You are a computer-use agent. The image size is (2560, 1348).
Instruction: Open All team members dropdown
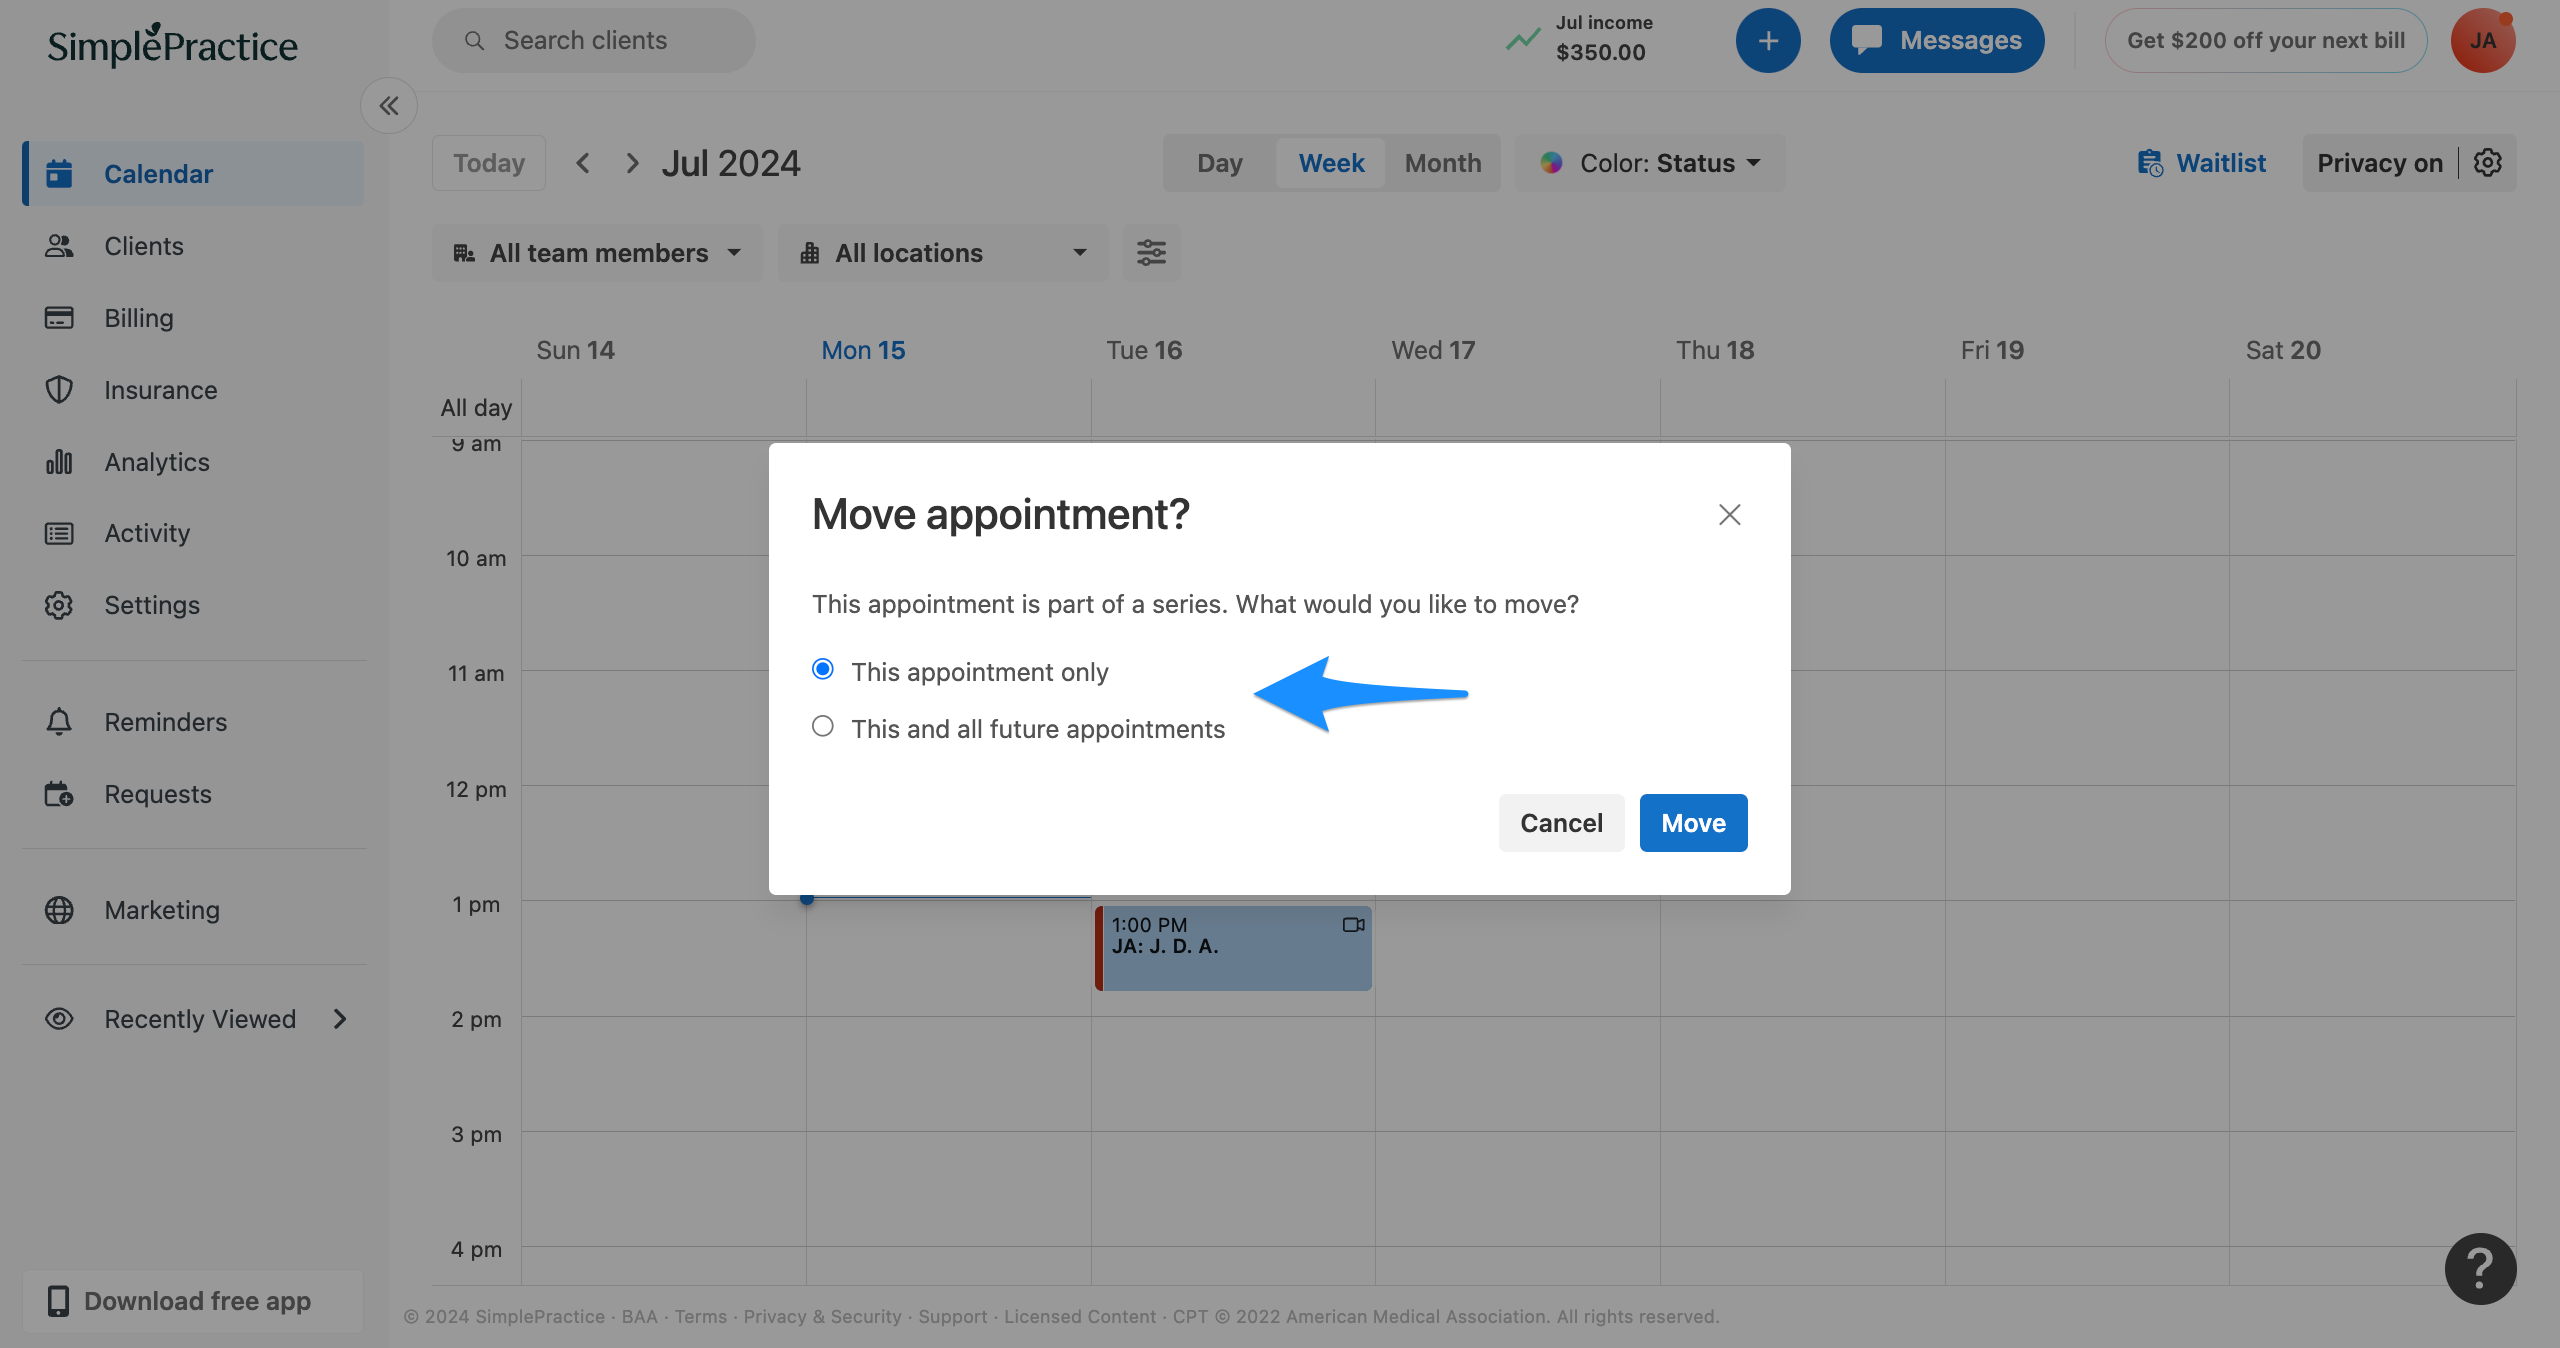[x=597, y=253]
